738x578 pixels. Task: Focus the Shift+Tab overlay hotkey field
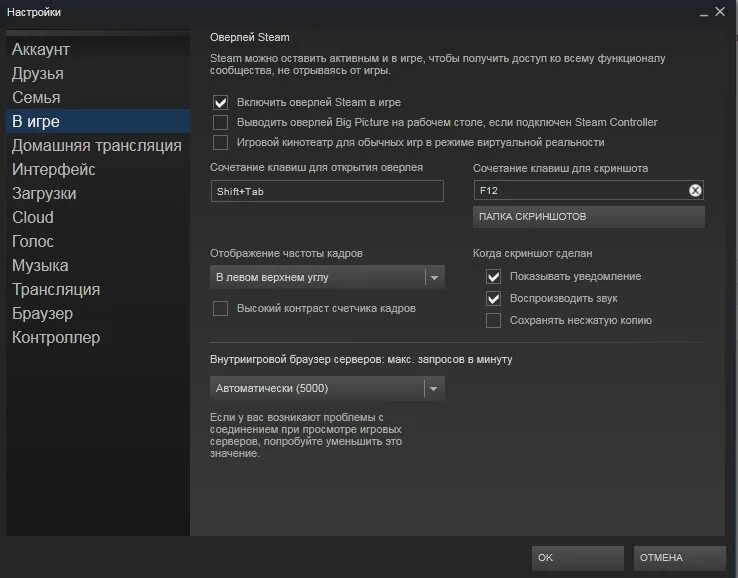click(x=327, y=191)
